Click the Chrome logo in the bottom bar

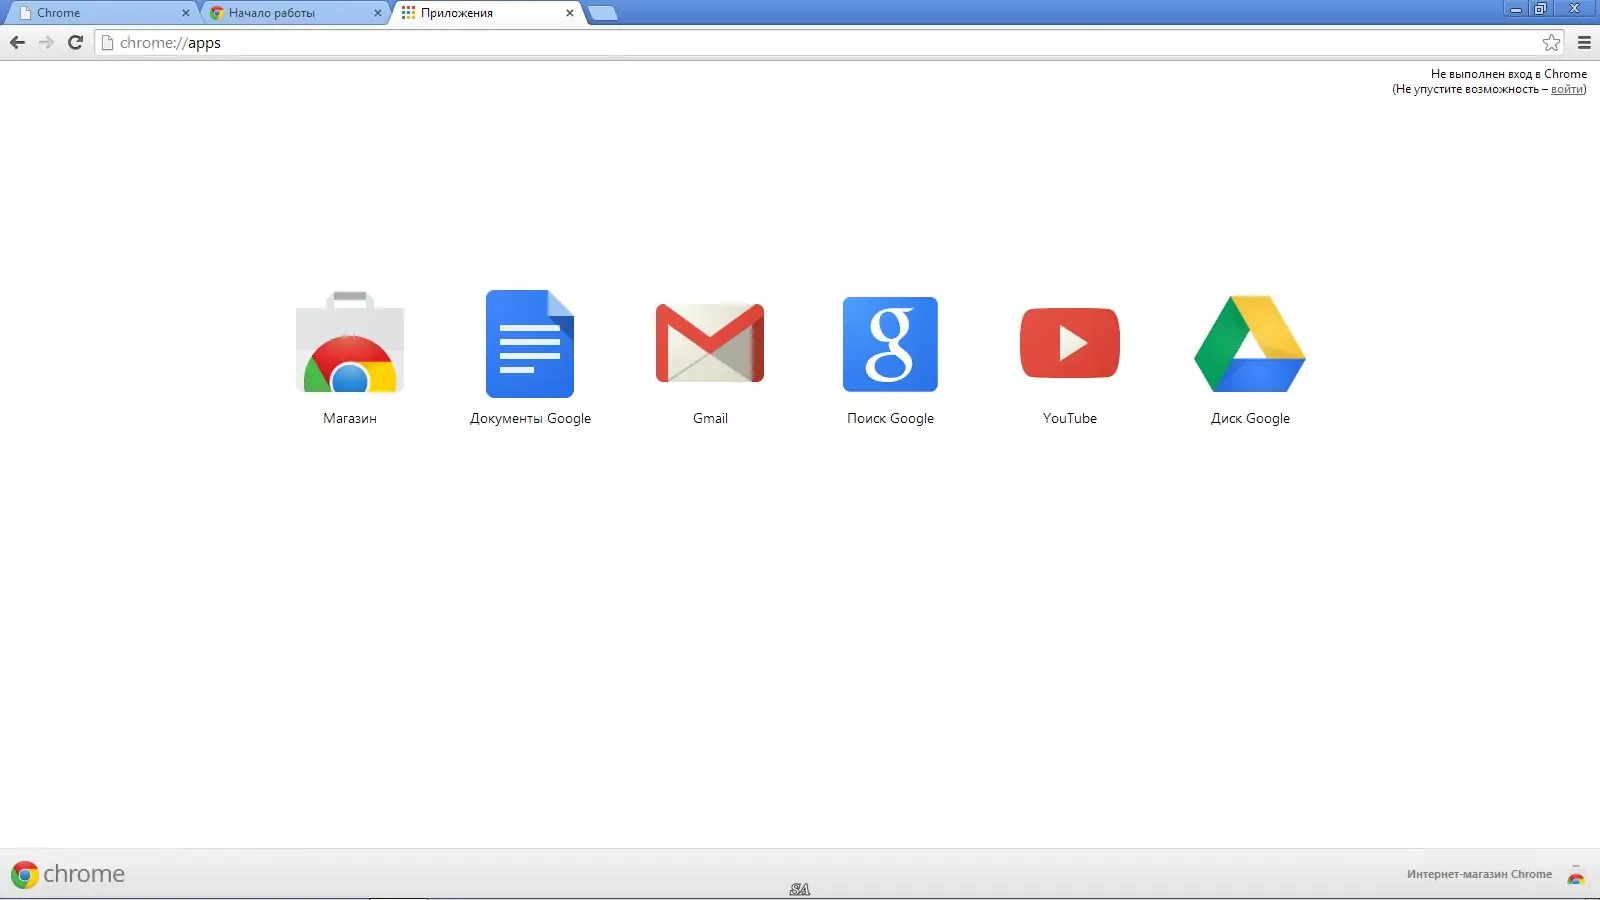pos(68,874)
